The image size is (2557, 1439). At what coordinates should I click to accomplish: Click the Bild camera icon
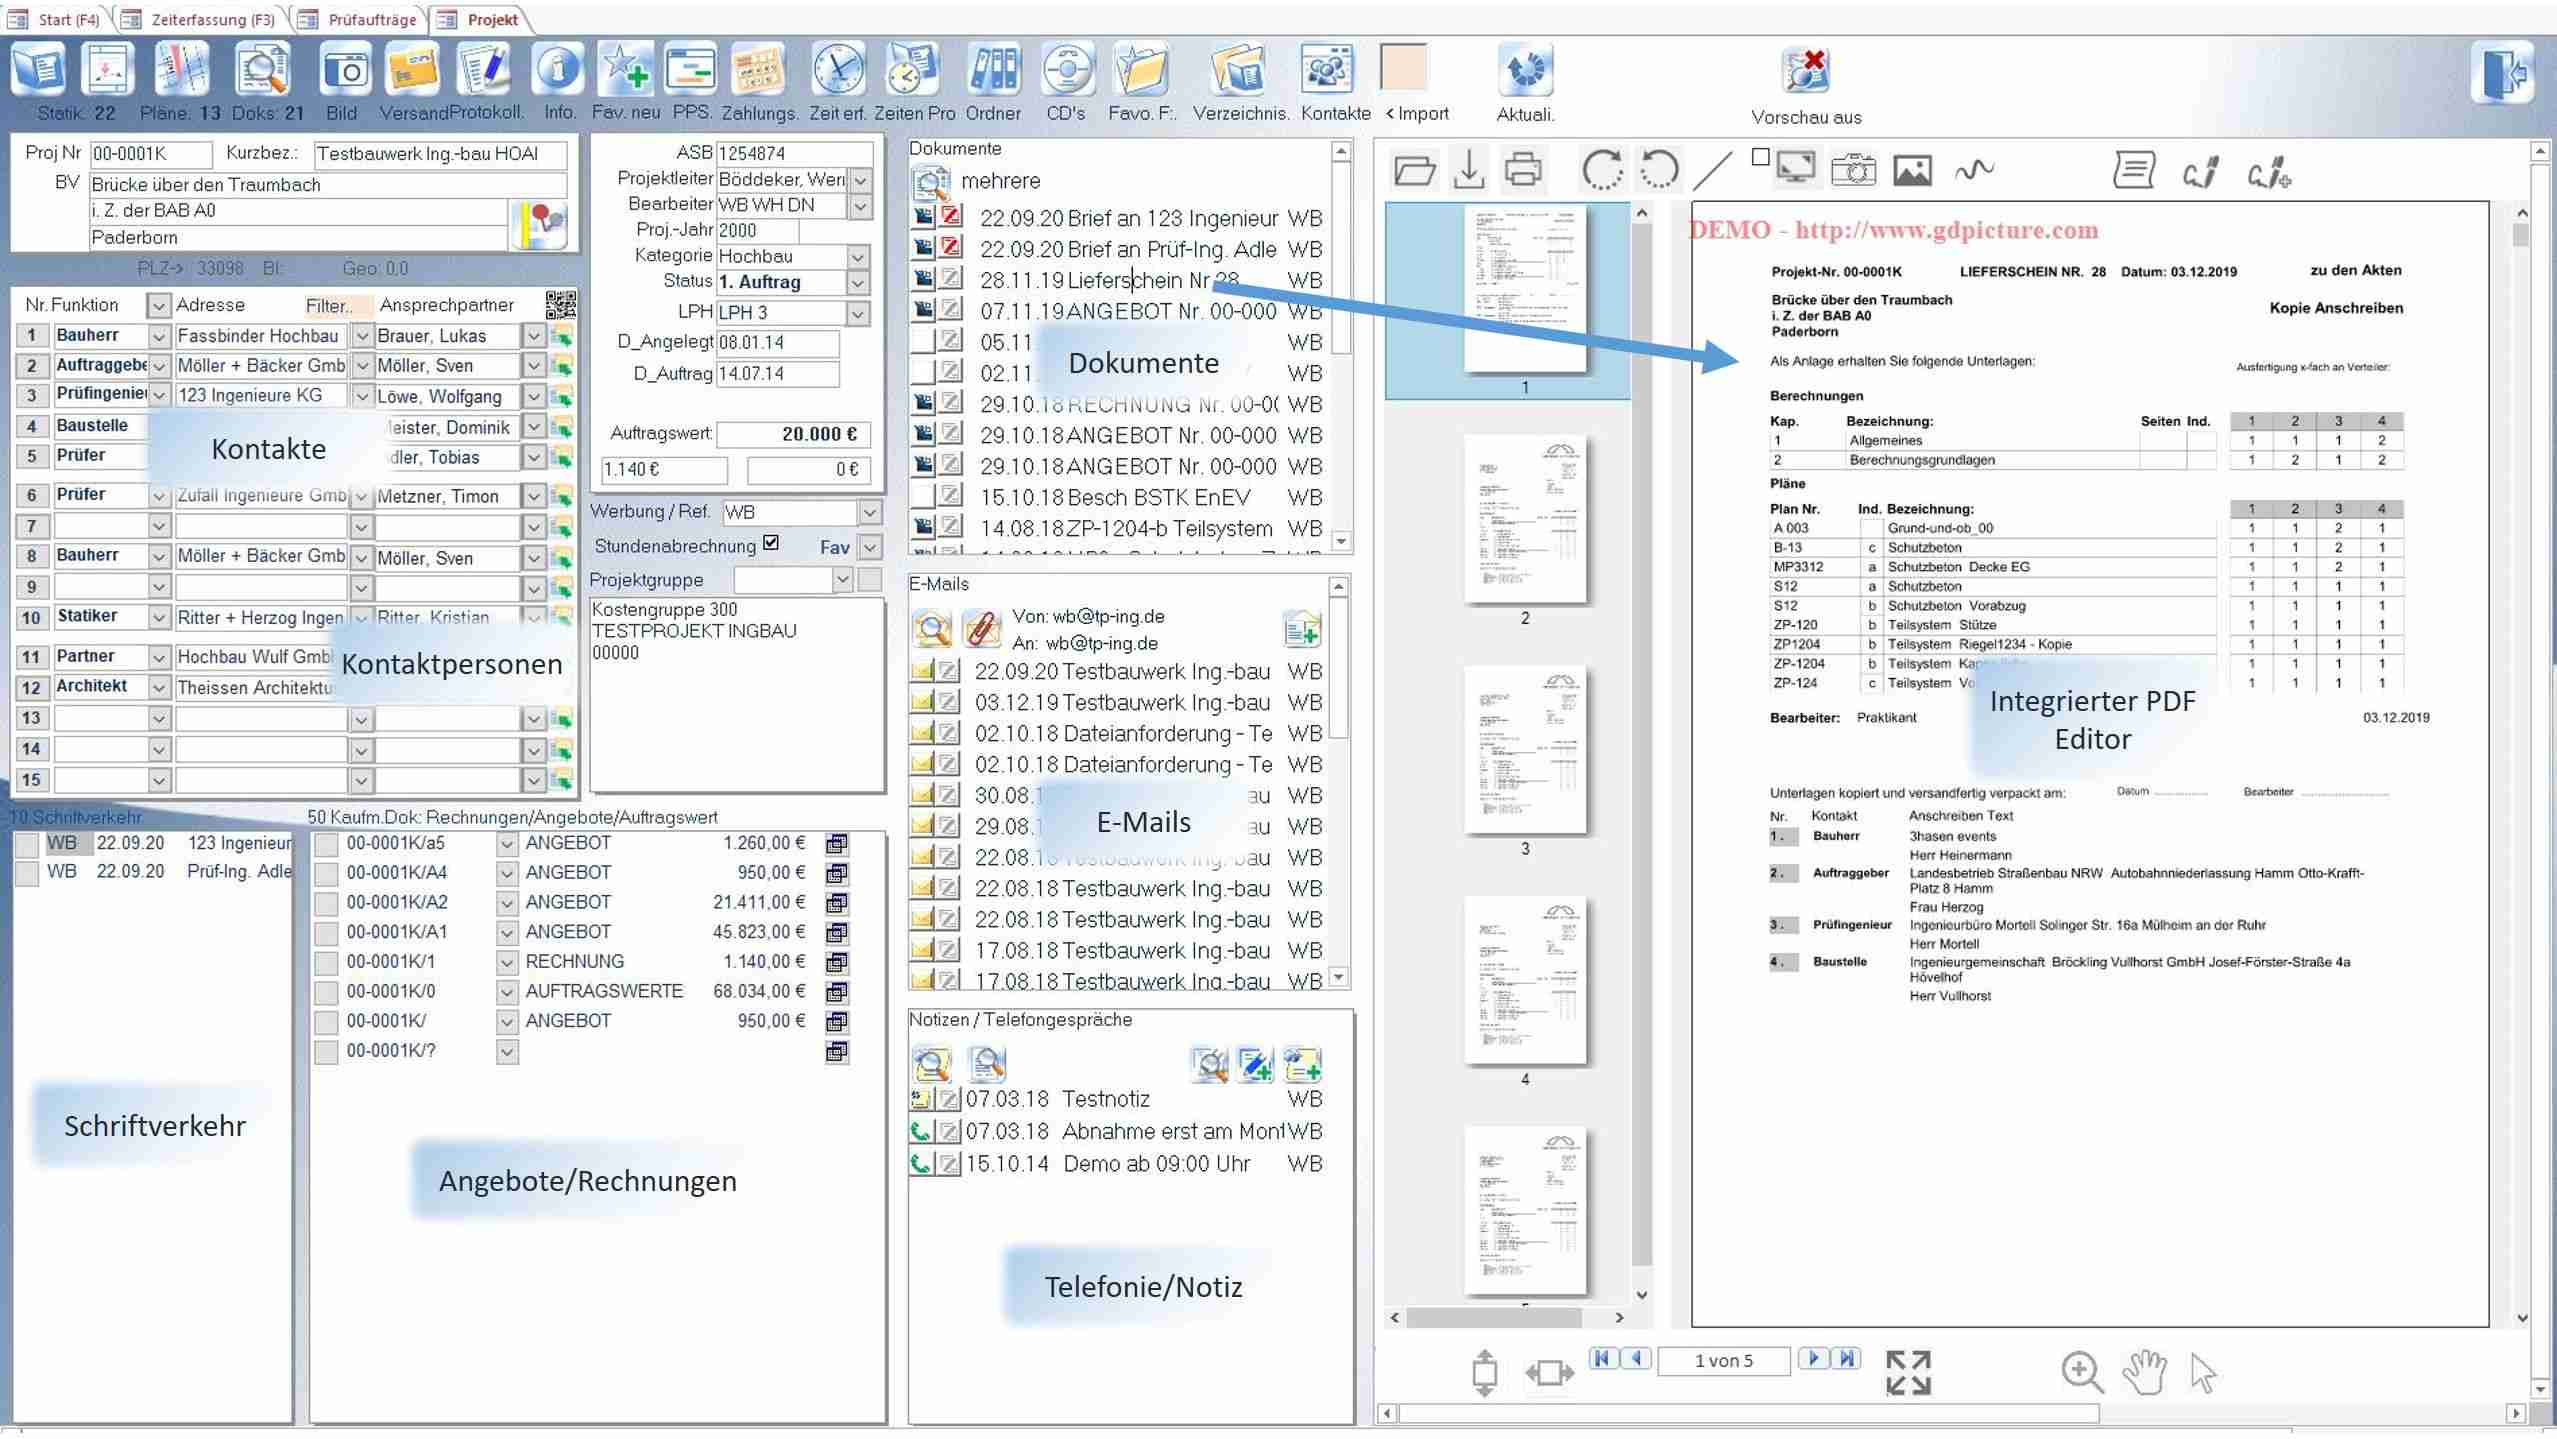[345, 70]
